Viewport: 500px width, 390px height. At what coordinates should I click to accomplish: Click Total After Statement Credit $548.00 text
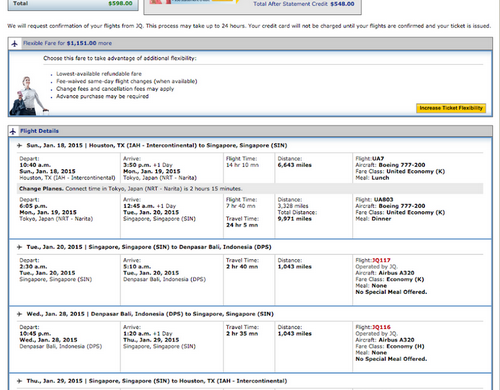click(304, 4)
